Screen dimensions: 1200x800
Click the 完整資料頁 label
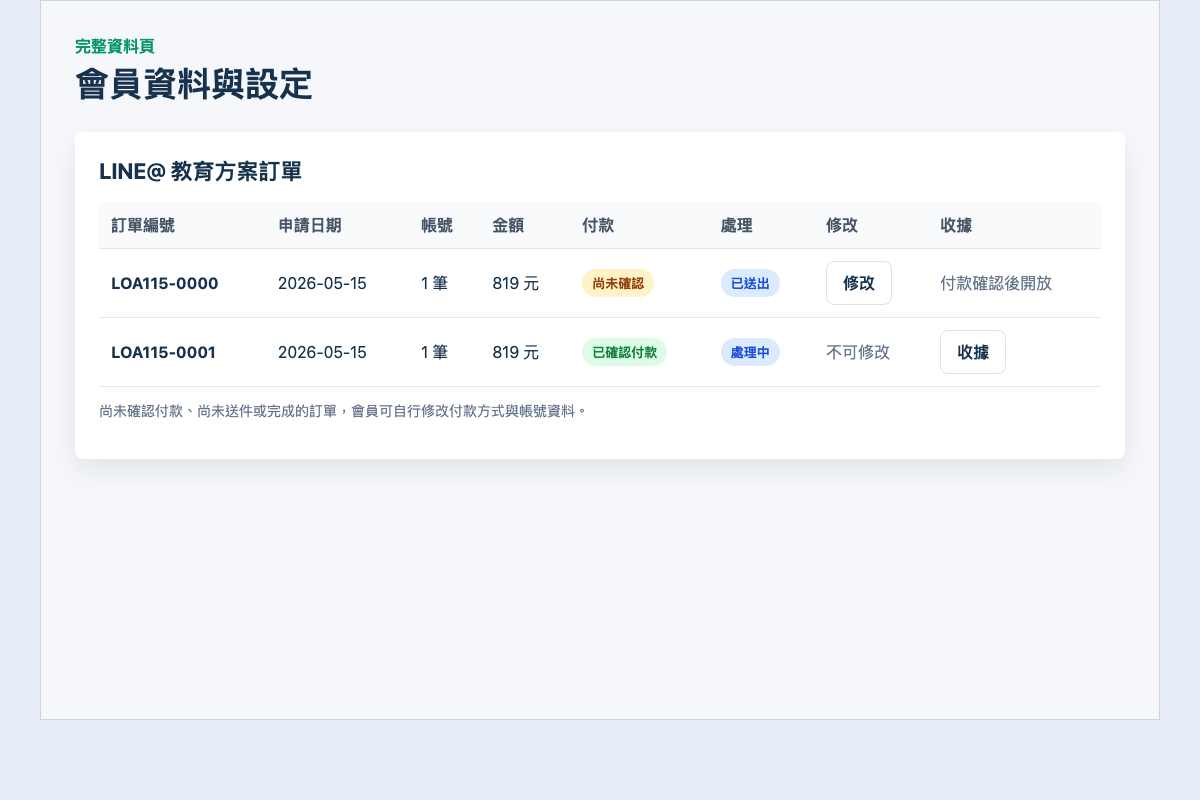(115, 46)
